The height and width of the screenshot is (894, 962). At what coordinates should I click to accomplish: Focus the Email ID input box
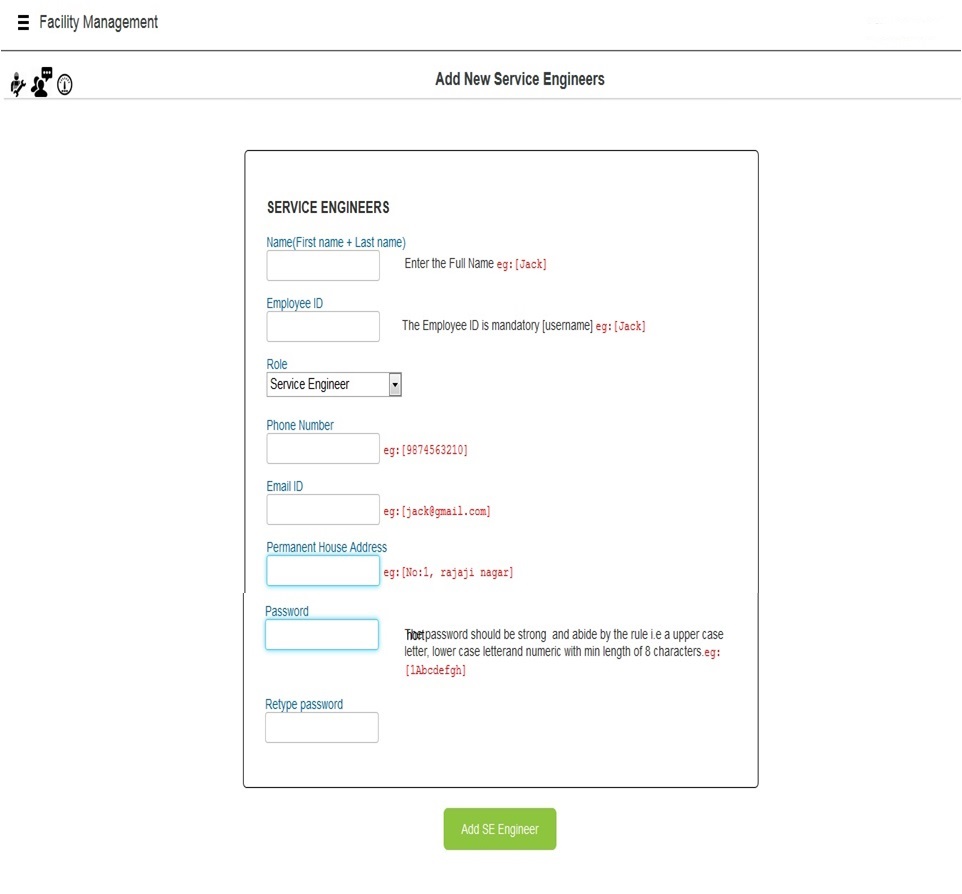point(323,510)
